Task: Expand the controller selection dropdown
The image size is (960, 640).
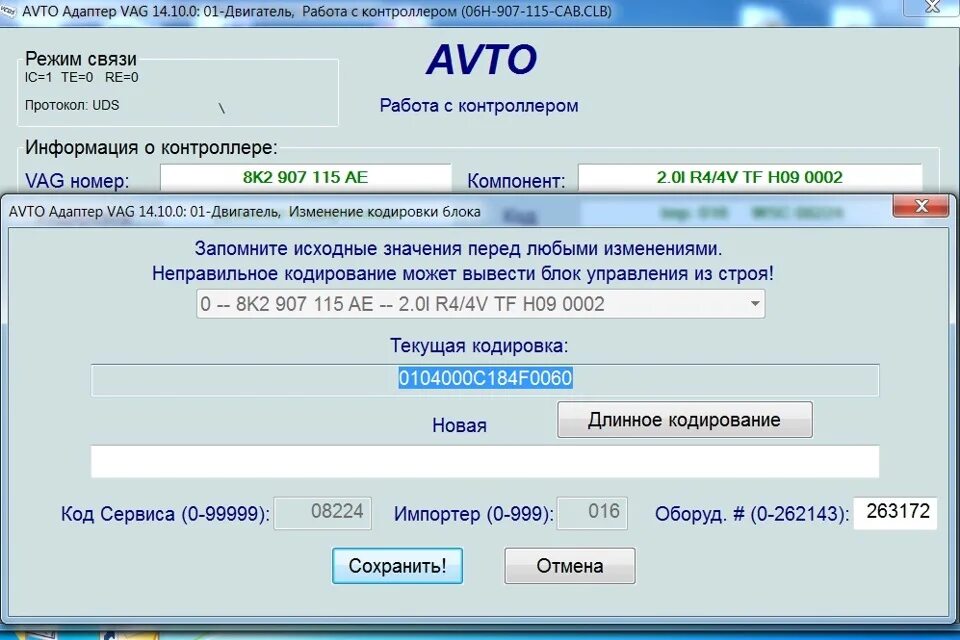Action: point(755,304)
